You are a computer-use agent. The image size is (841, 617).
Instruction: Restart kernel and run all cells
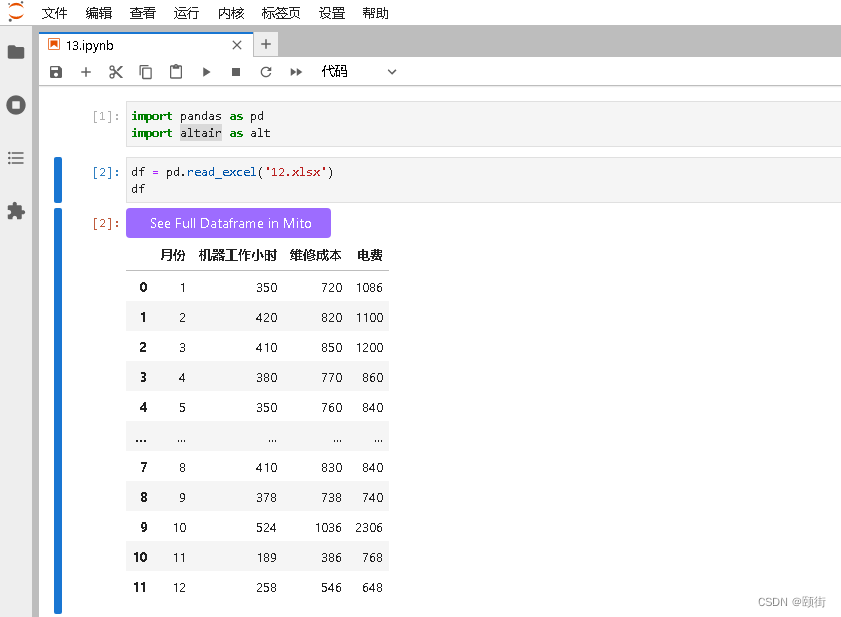click(296, 72)
